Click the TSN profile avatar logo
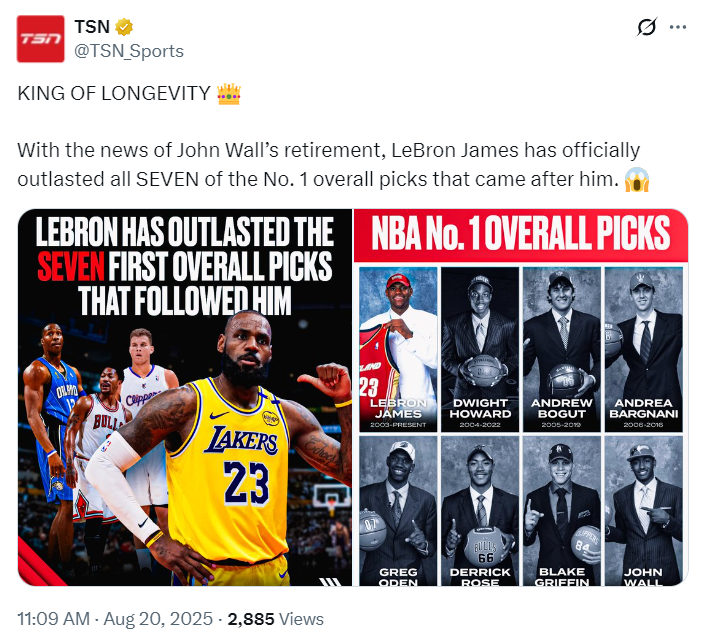Image resolution: width=703 pixels, height=644 pixels. (40, 40)
